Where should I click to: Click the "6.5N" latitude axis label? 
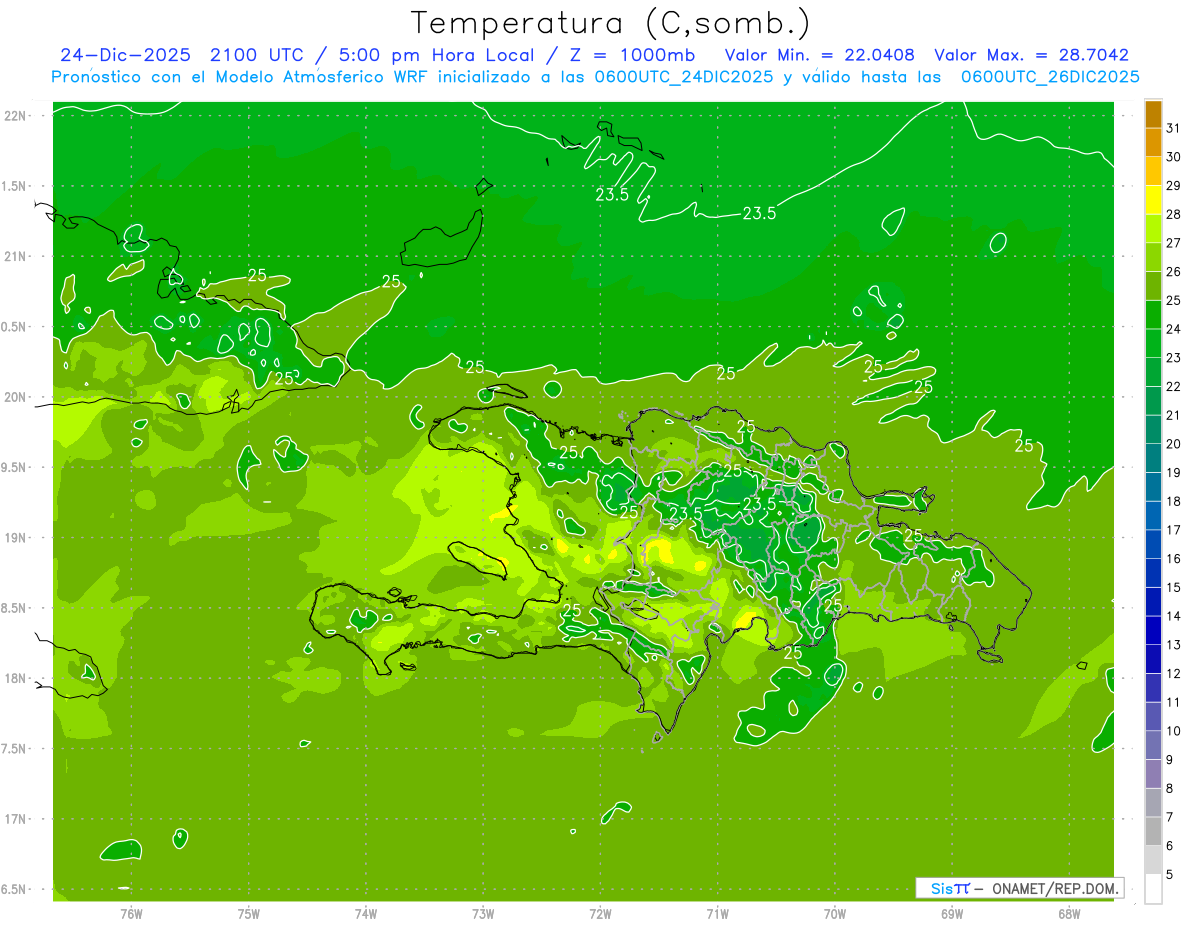click(x=15, y=889)
